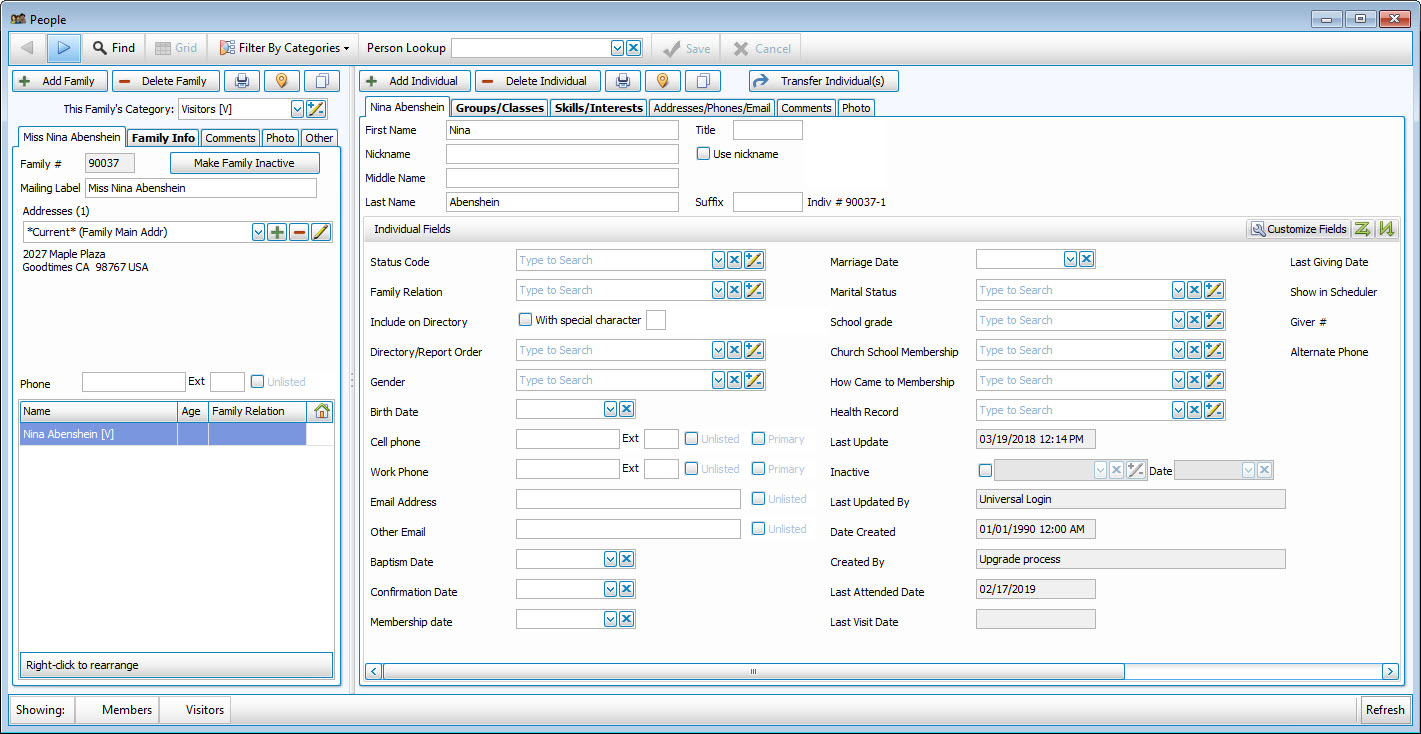Open the Person Lookup dropdown
1421x734 pixels.
click(x=619, y=47)
